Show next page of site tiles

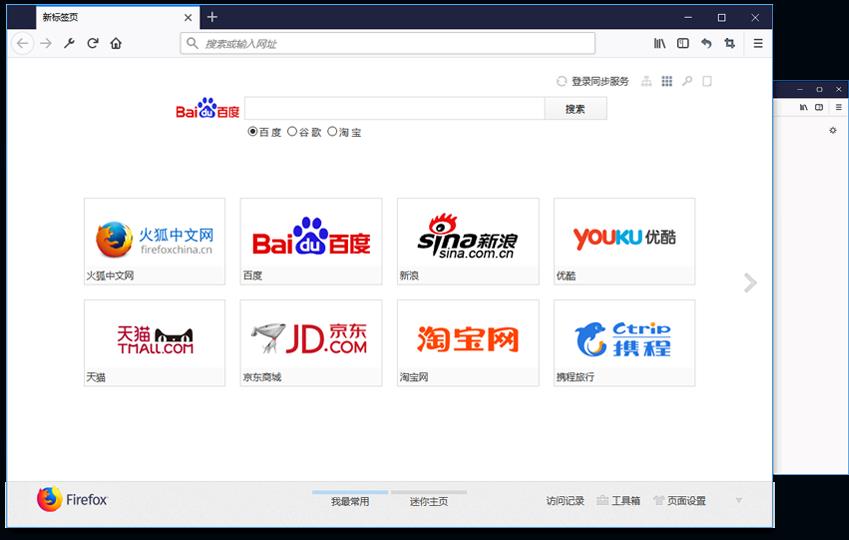click(x=750, y=283)
